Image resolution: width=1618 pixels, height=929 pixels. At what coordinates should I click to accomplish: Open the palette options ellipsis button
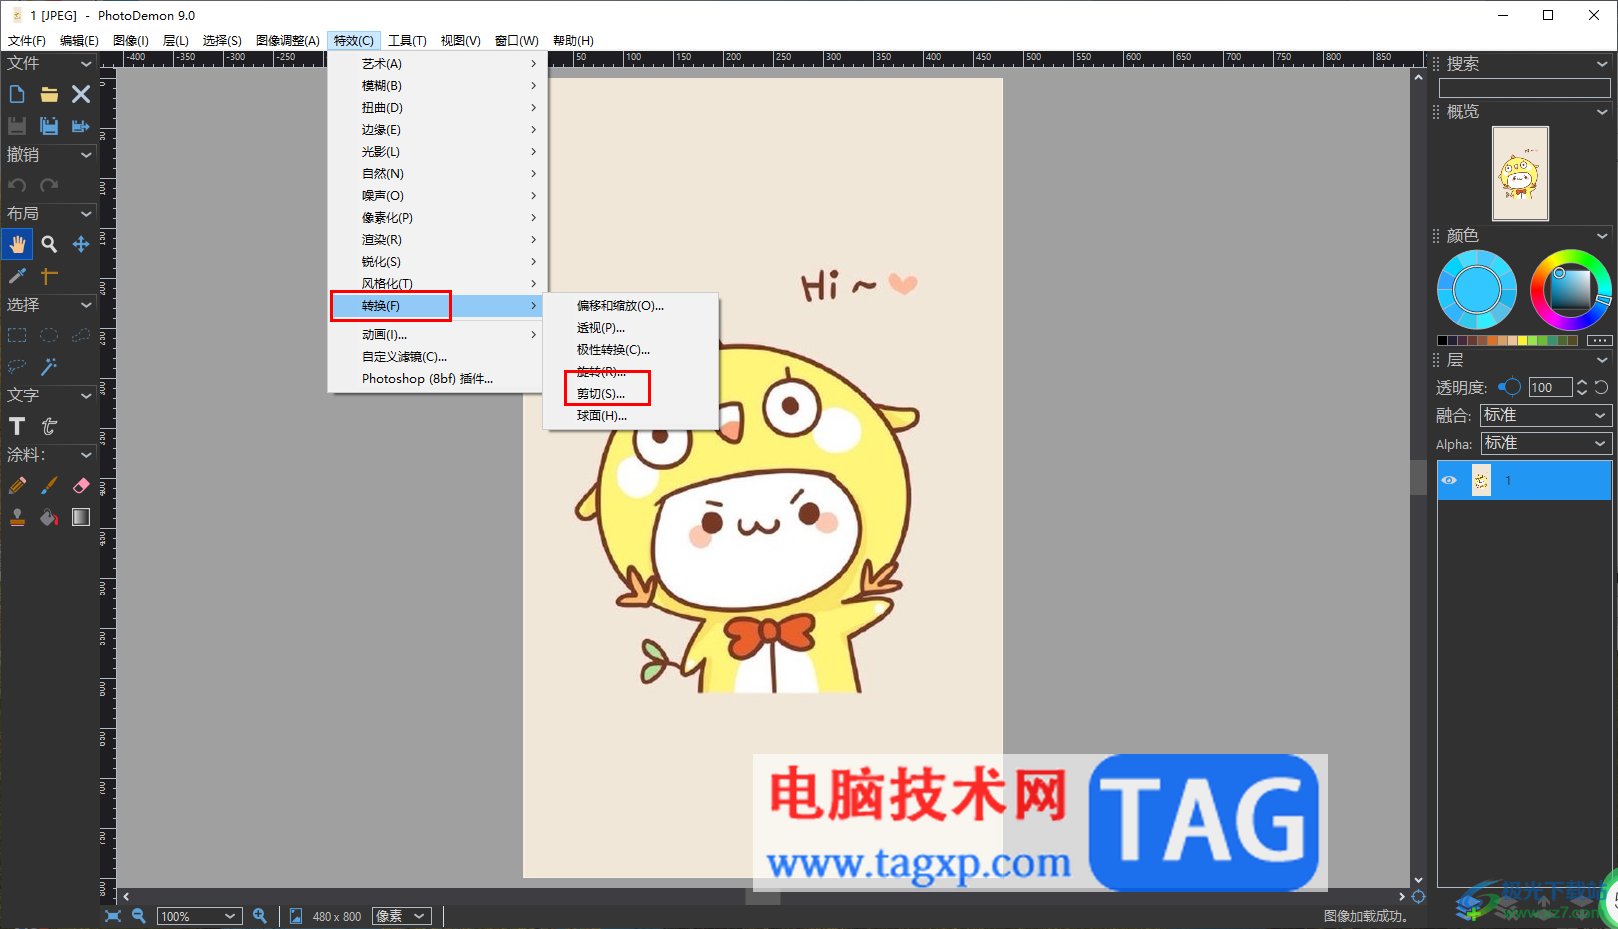1600,341
